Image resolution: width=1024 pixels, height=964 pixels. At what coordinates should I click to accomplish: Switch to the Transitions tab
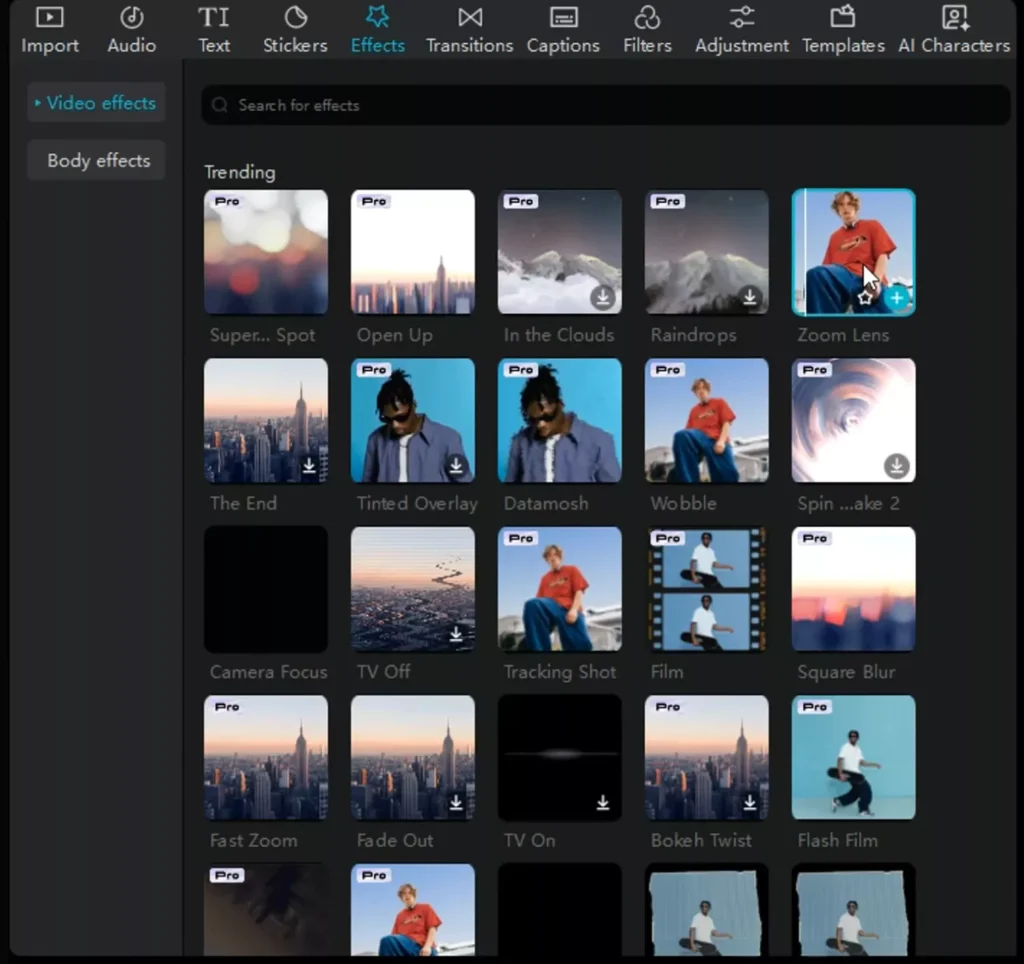(x=469, y=30)
